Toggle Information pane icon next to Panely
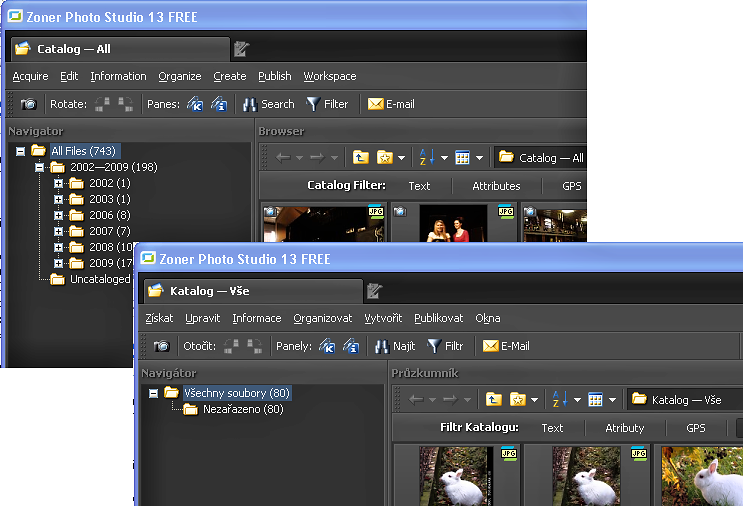 pyautogui.click(x=351, y=346)
